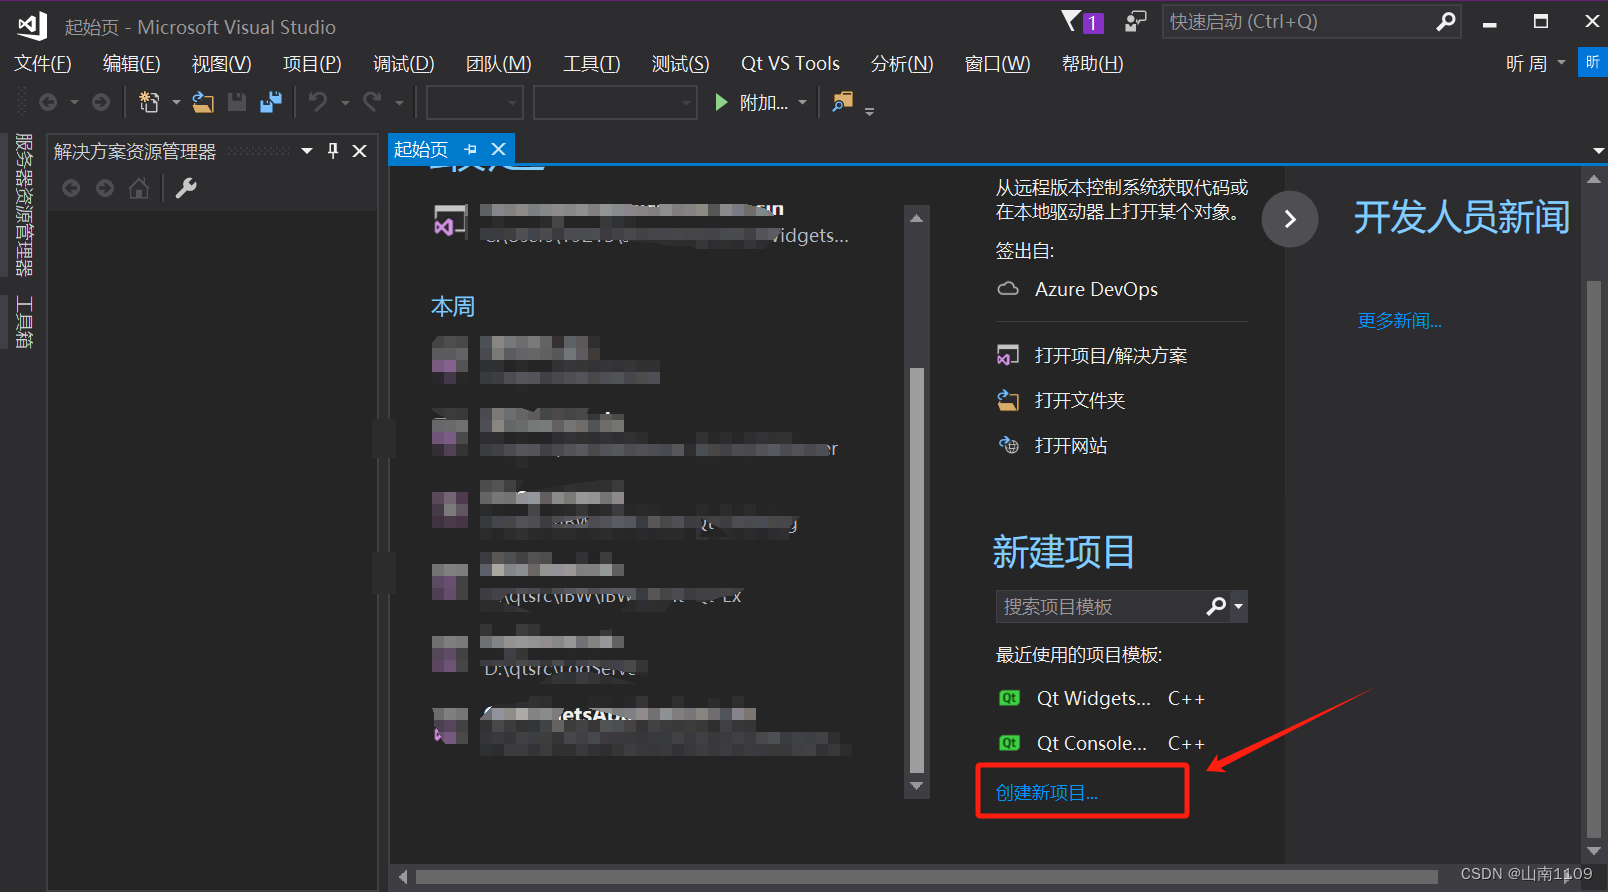
Task: Click the 更多新闻... link
Action: point(1399,320)
